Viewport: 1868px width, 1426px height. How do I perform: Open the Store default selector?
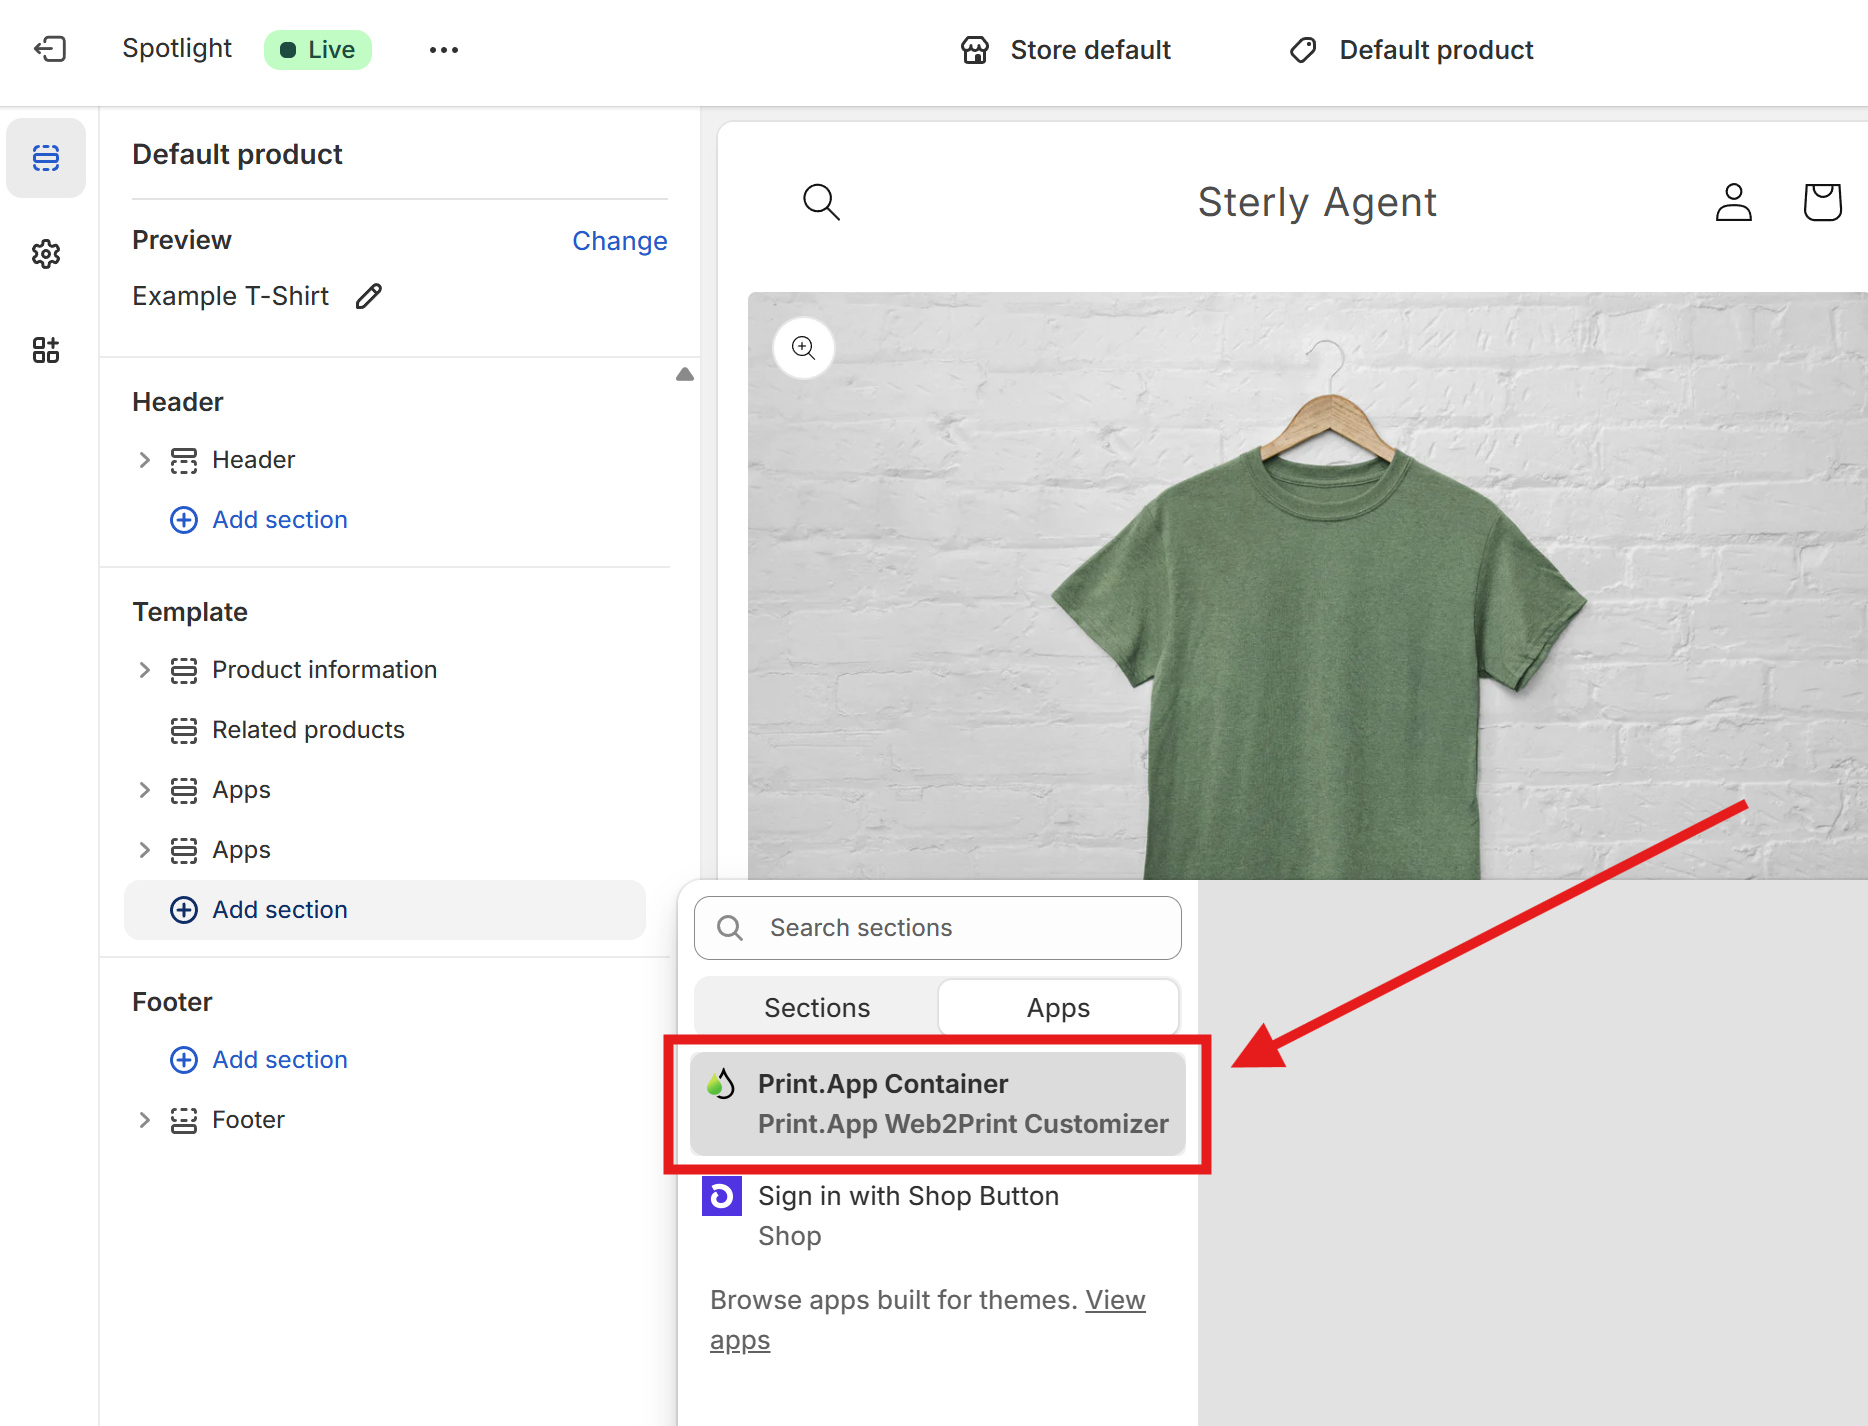(x=1065, y=49)
